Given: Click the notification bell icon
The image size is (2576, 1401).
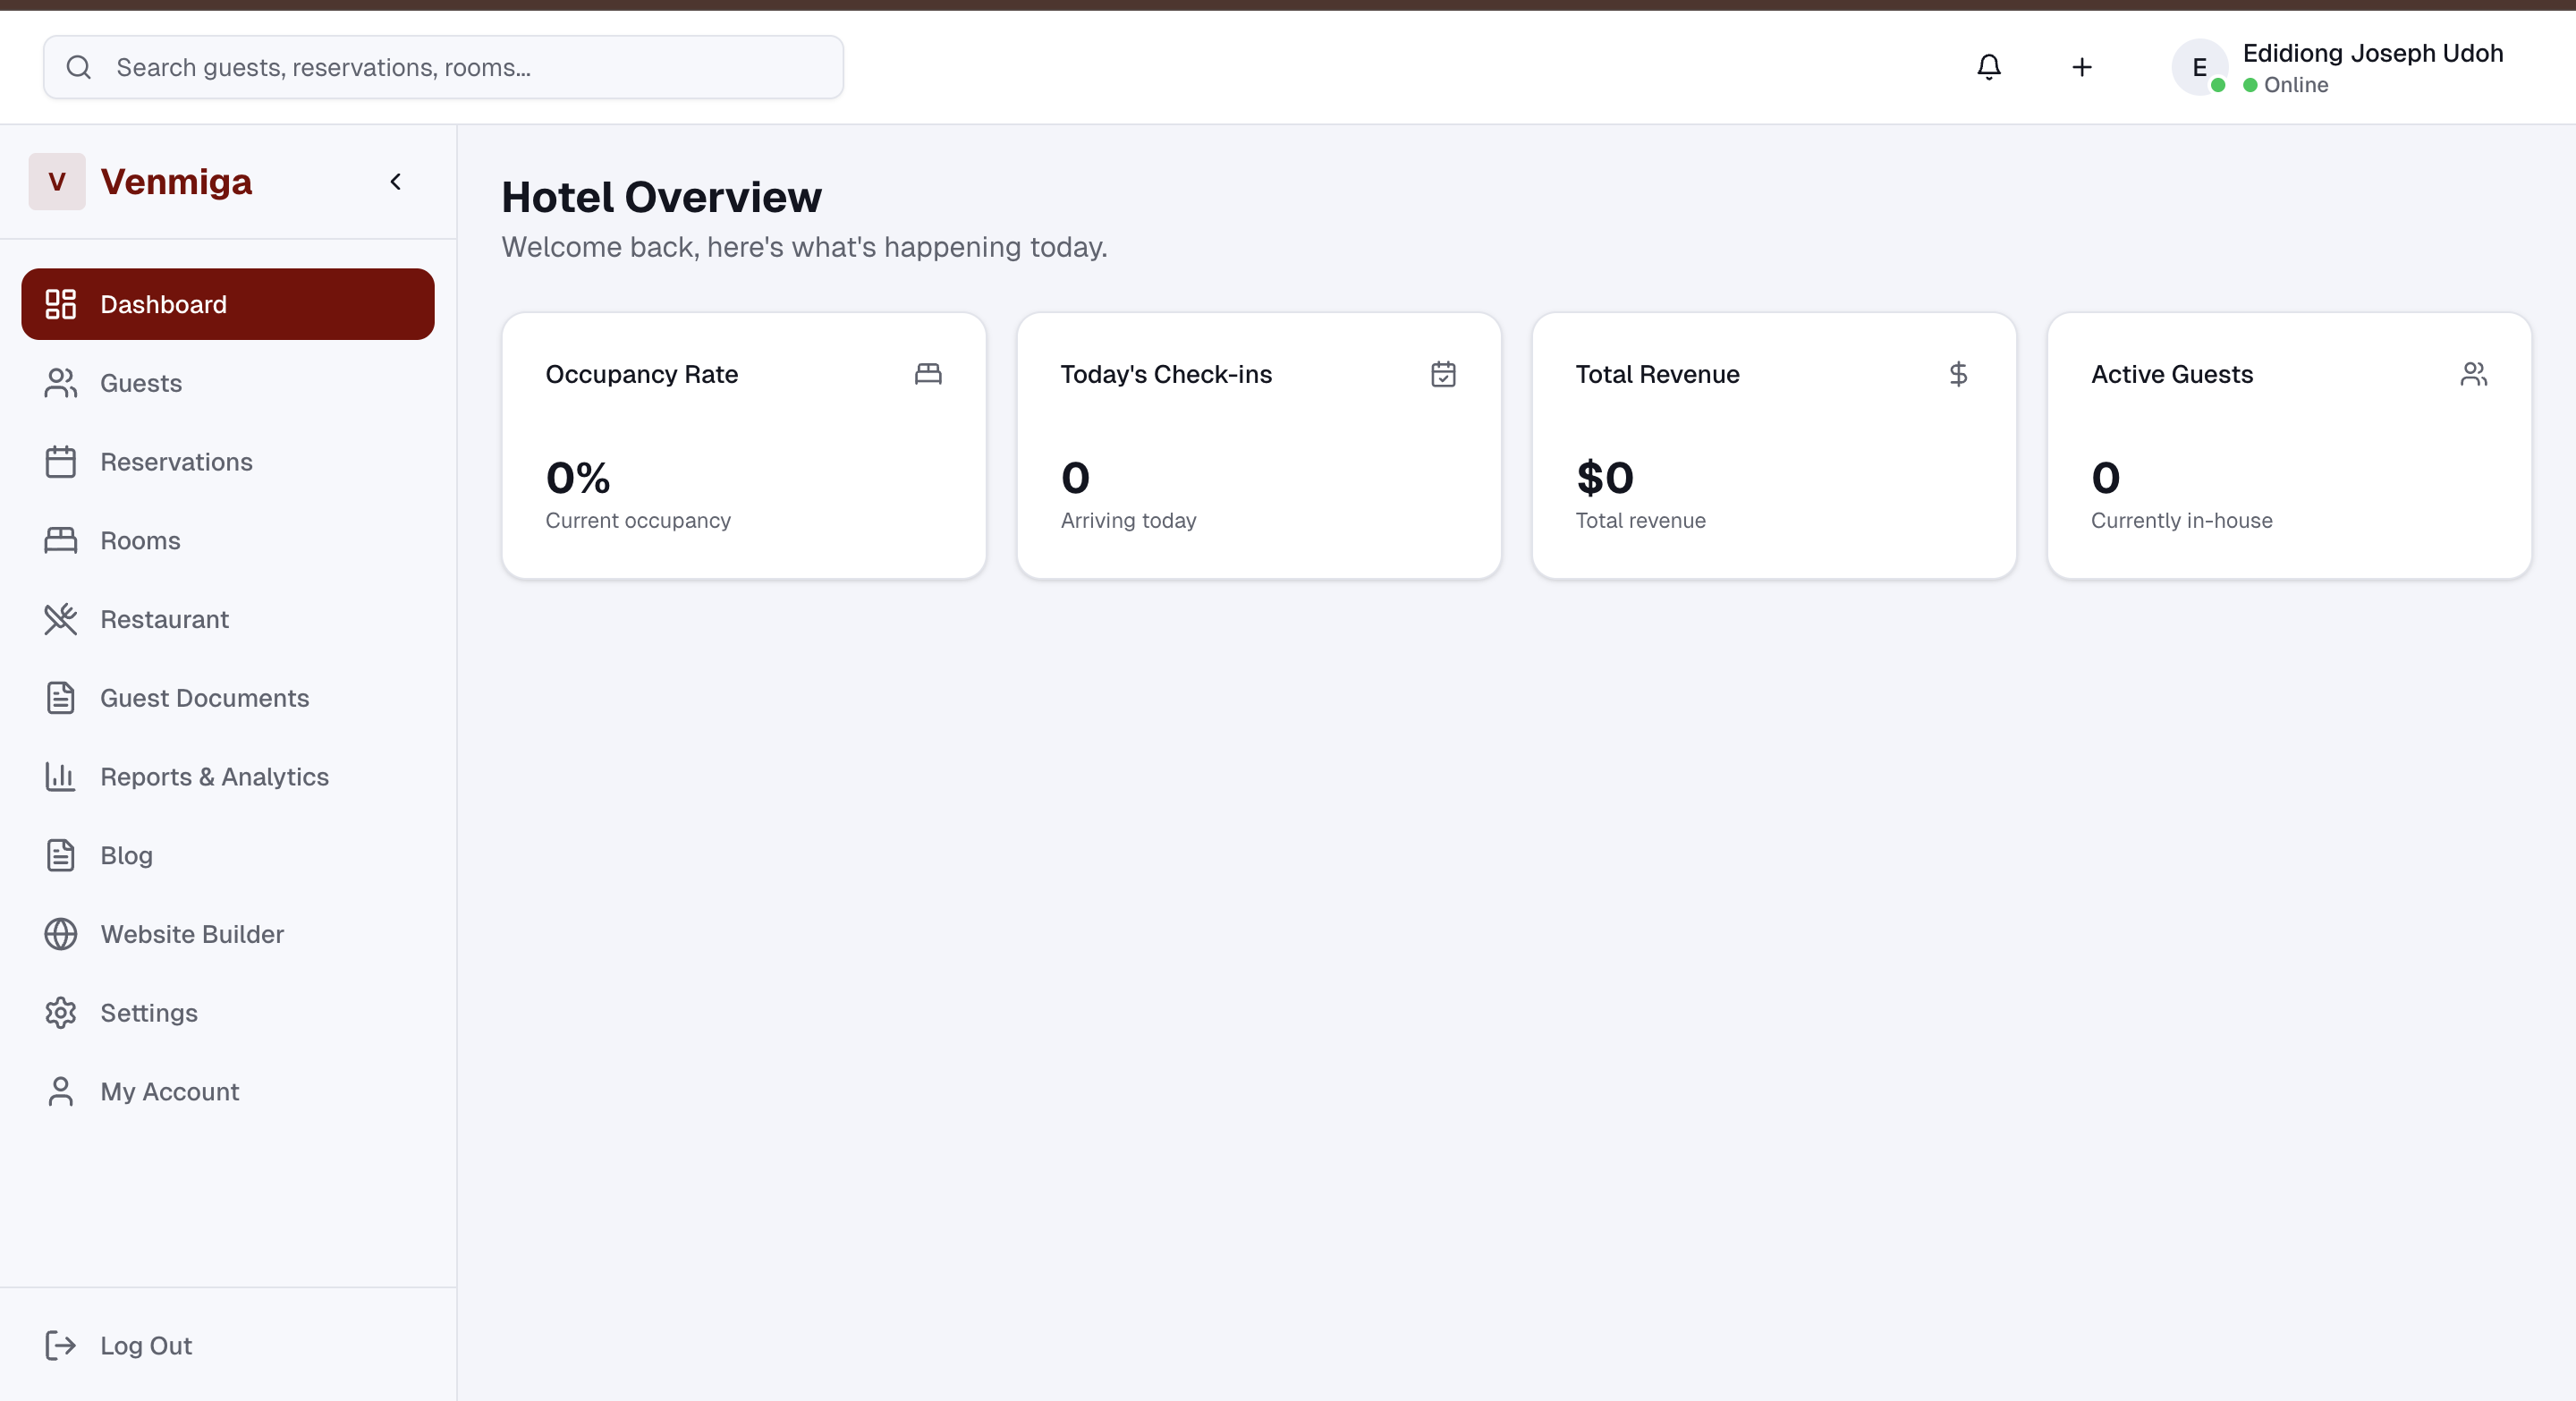Looking at the screenshot, I should [x=1988, y=67].
